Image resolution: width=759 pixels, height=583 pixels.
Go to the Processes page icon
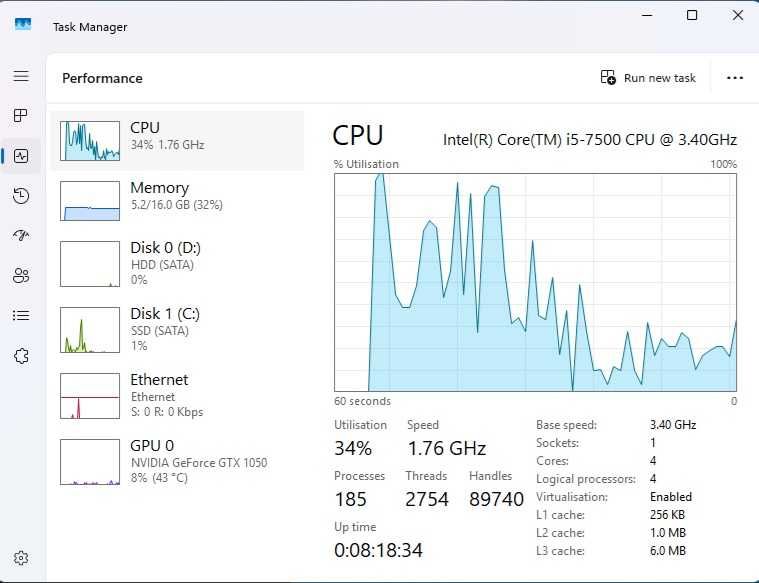coord(21,116)
